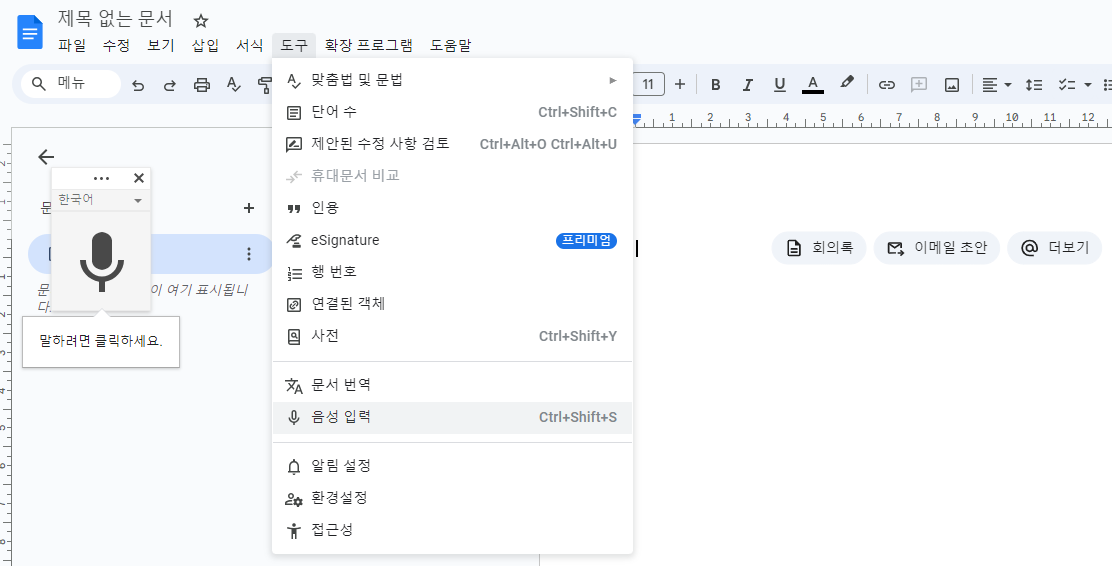
Task: Select 행 번호 menu entry
Action: tap(452, 272)
